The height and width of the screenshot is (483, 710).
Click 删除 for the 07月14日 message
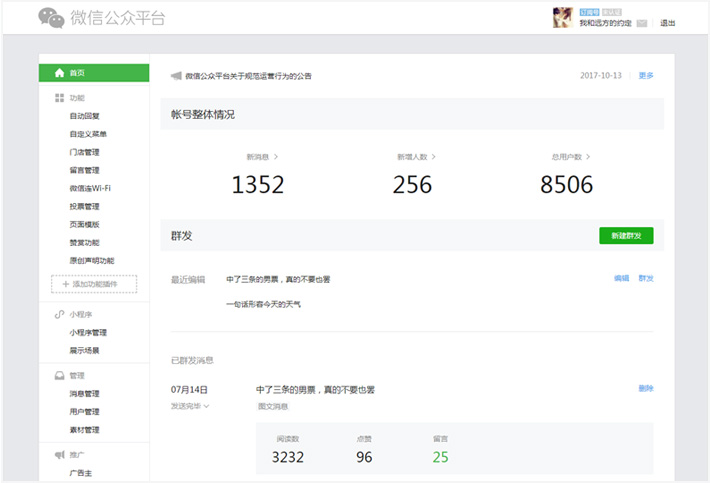coord(646,388)
